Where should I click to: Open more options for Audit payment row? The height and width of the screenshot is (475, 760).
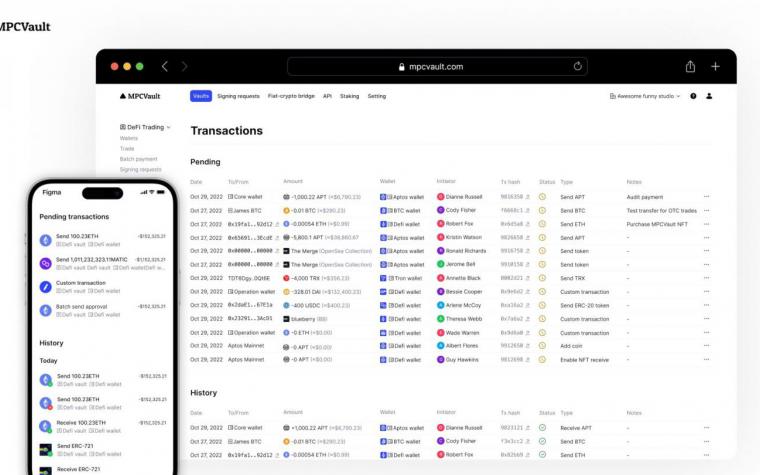pyautogui.click(x=706, y=197)
